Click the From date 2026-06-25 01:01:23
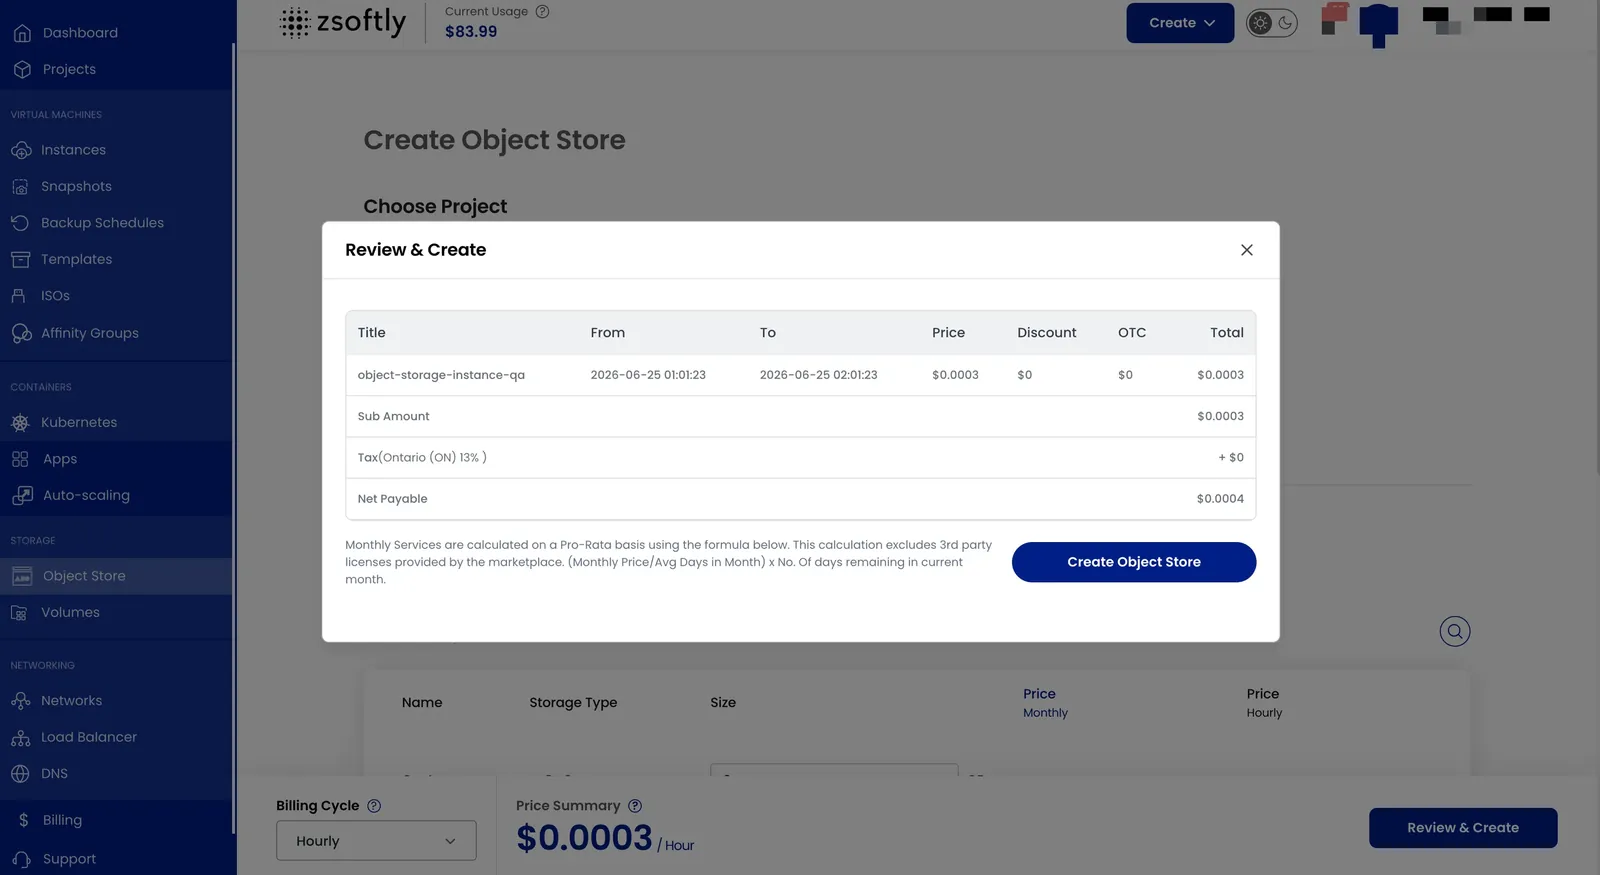 pyautogui.click(x=648, y=375)
